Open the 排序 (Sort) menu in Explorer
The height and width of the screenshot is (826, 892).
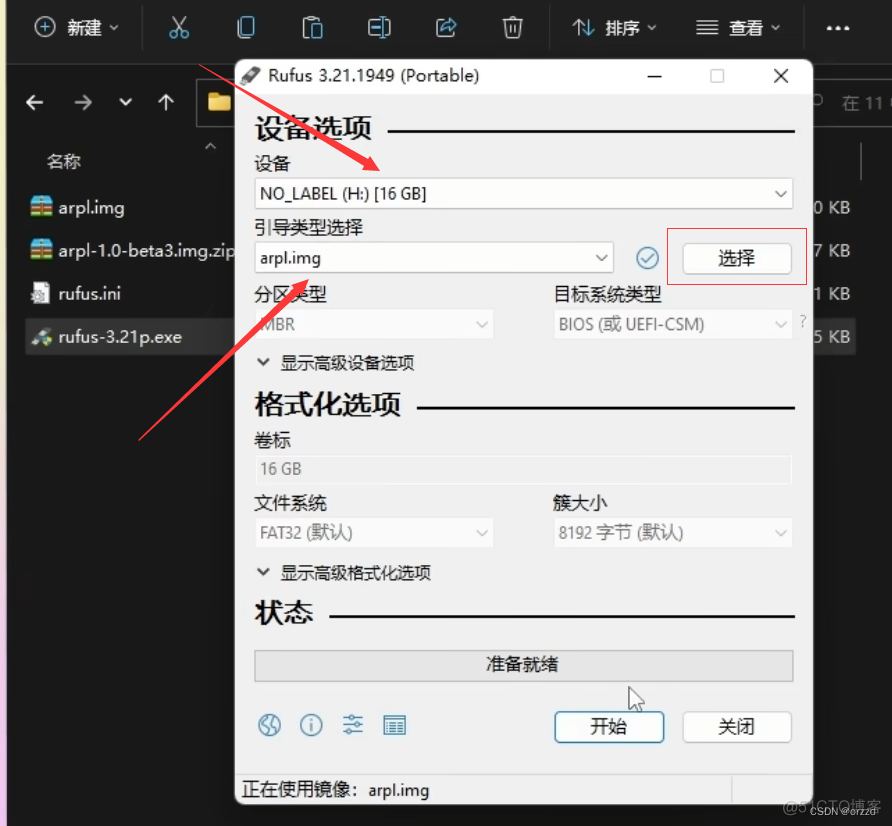[614, 27]
